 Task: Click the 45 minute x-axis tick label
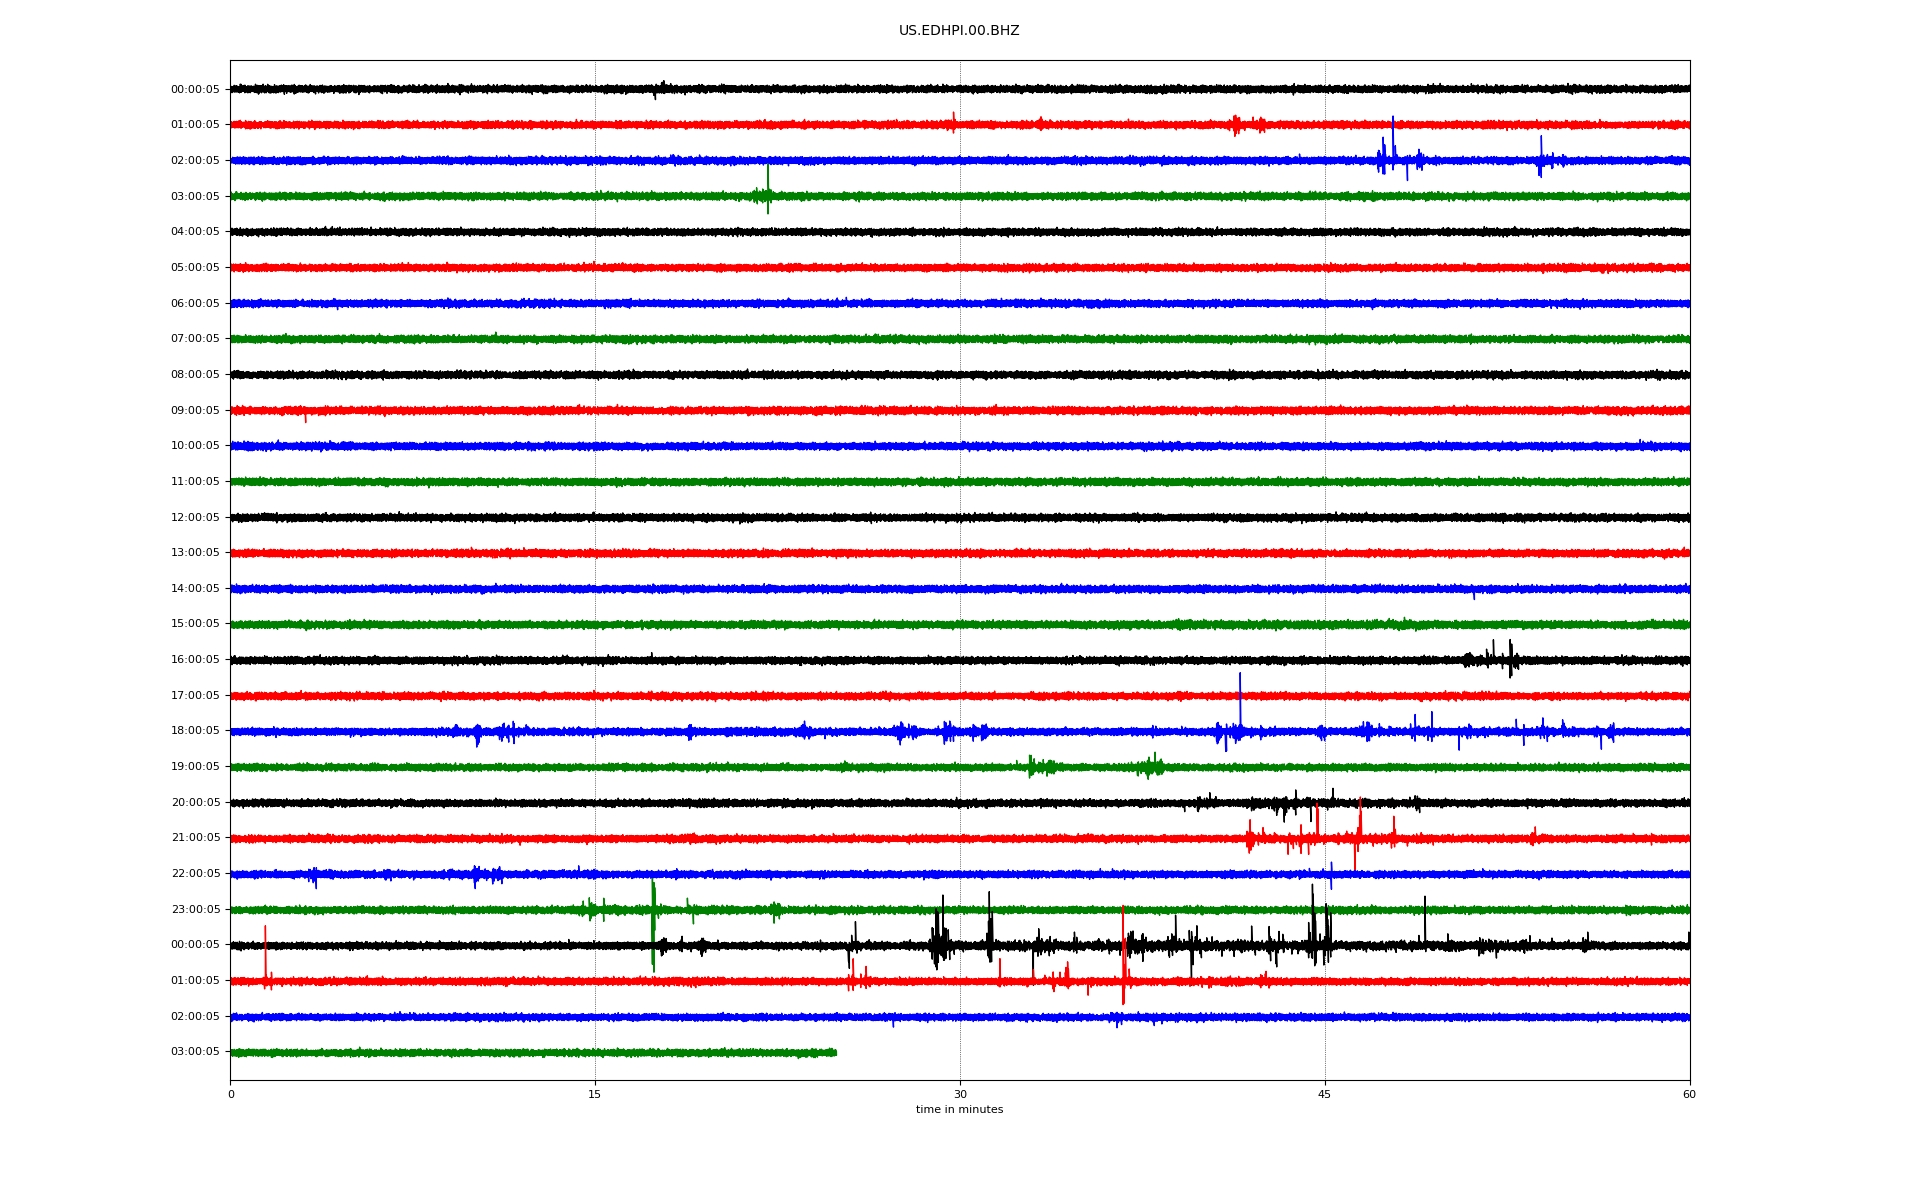(x=1324, y=1094)
